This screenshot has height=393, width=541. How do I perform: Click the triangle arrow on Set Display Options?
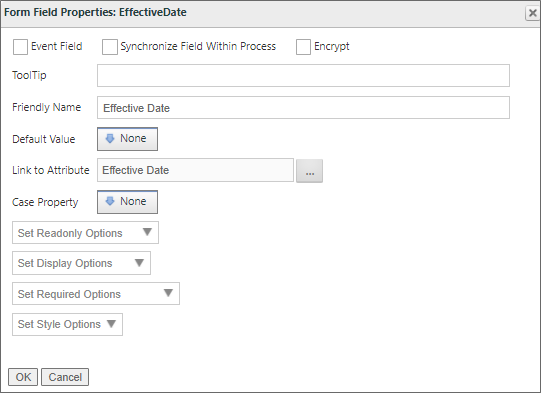coord(139,263)
